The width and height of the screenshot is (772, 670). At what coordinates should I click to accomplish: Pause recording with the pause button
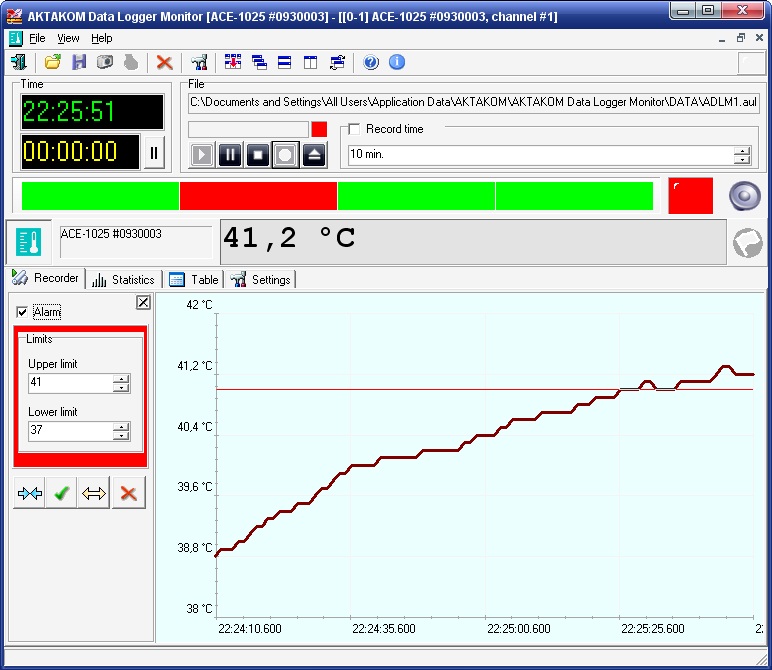point(230,155)
